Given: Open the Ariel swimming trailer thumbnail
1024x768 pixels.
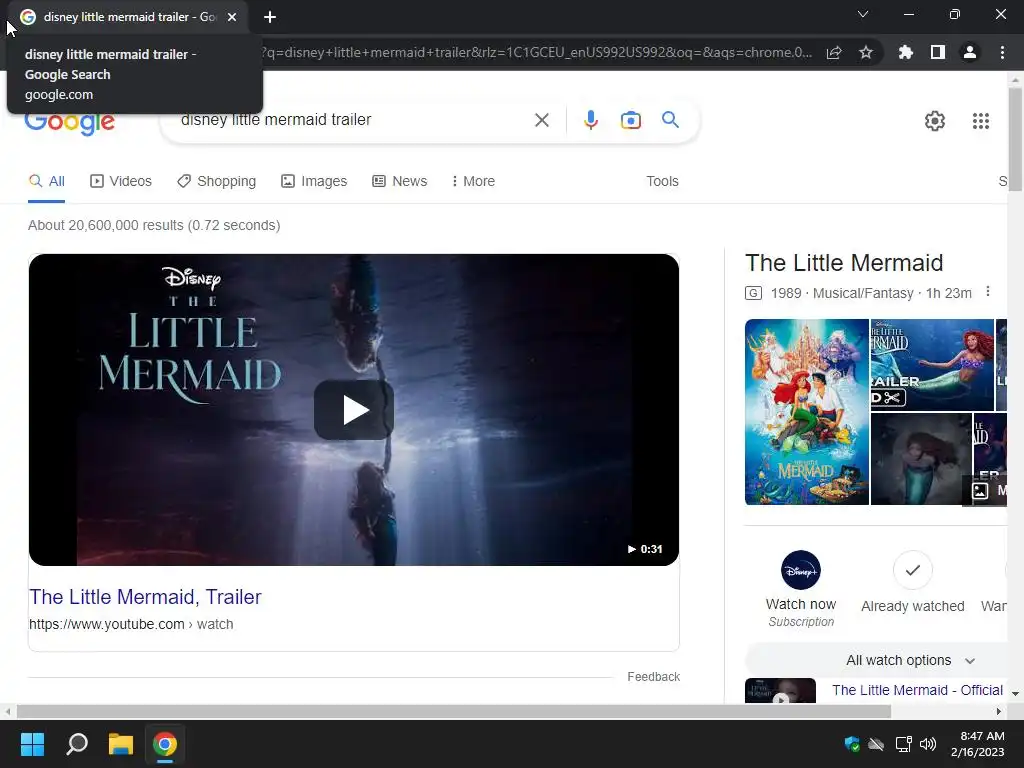Looking at the screenshot, I should (x=932, y=364).
